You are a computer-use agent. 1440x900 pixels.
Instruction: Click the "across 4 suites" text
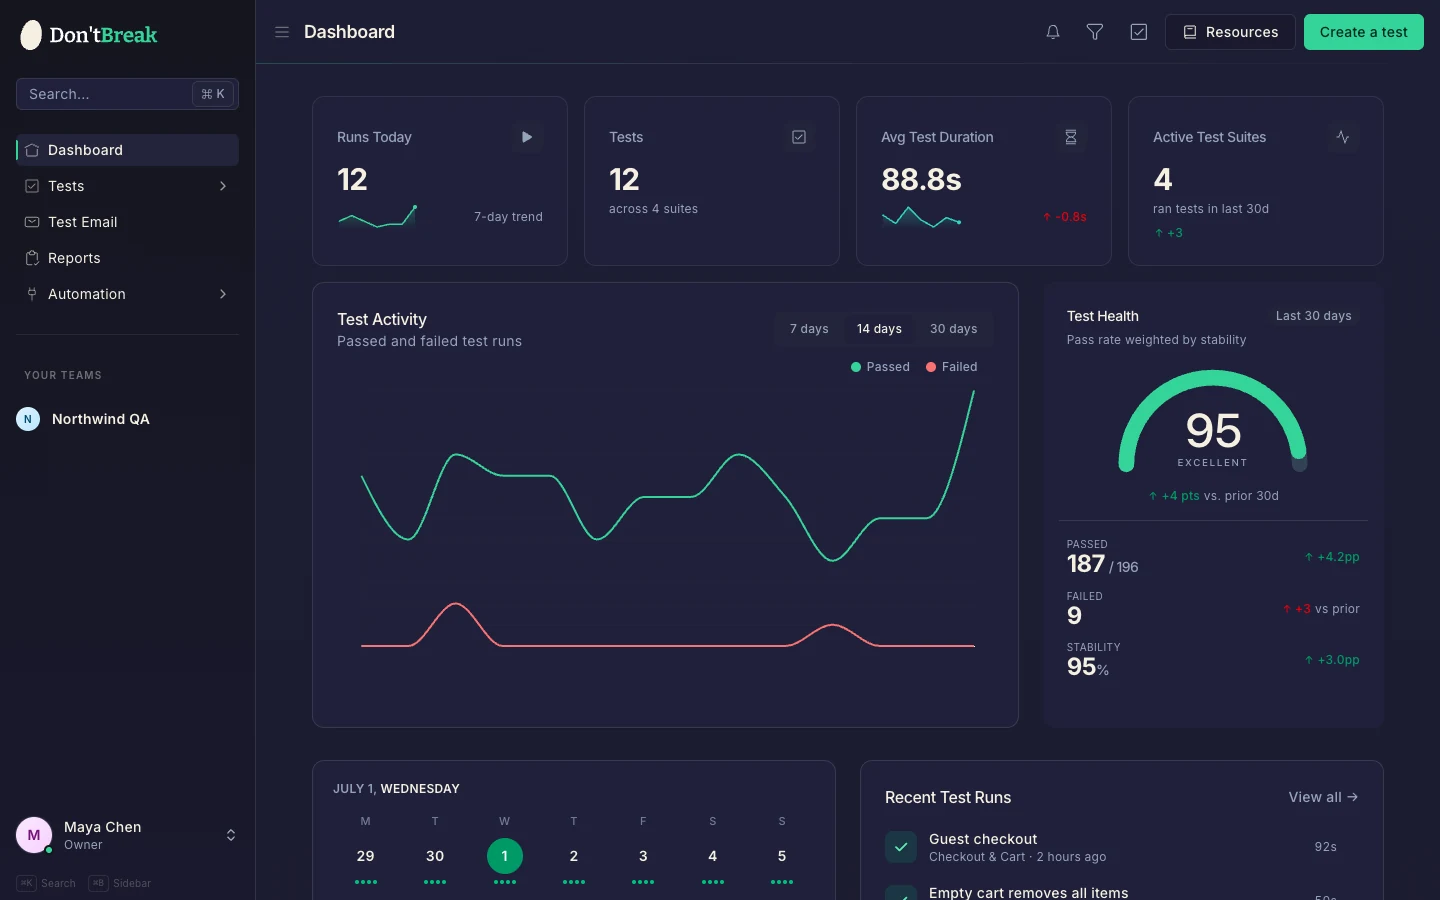pyautogui.click(x=653, y=209)
